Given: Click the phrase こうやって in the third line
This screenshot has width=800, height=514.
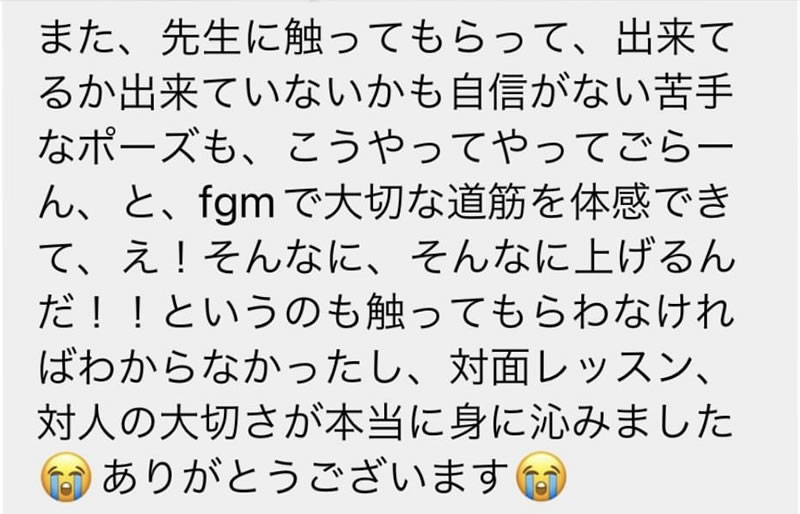Looking at the screenshot, I should [x=386, y=150].
